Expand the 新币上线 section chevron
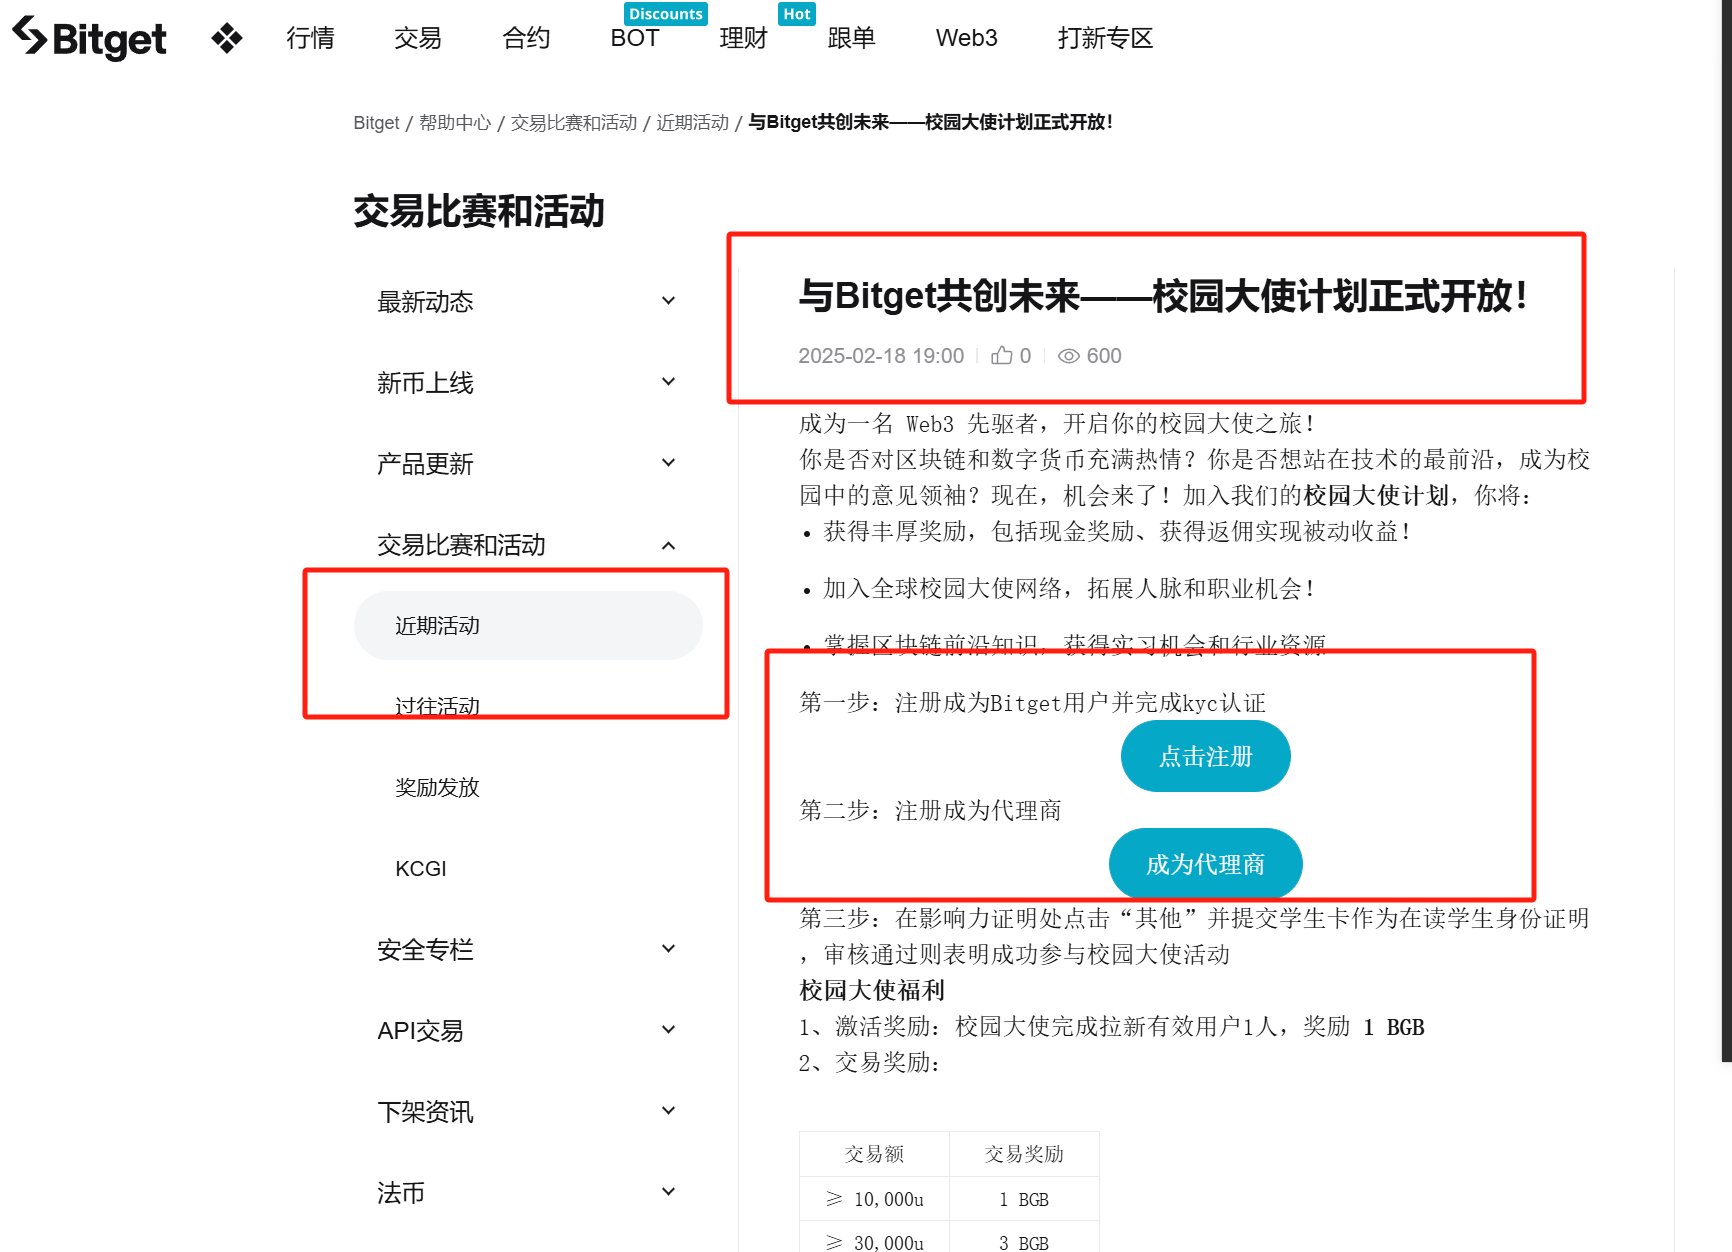This screenshot has height=1252, width=1732. 669,382
